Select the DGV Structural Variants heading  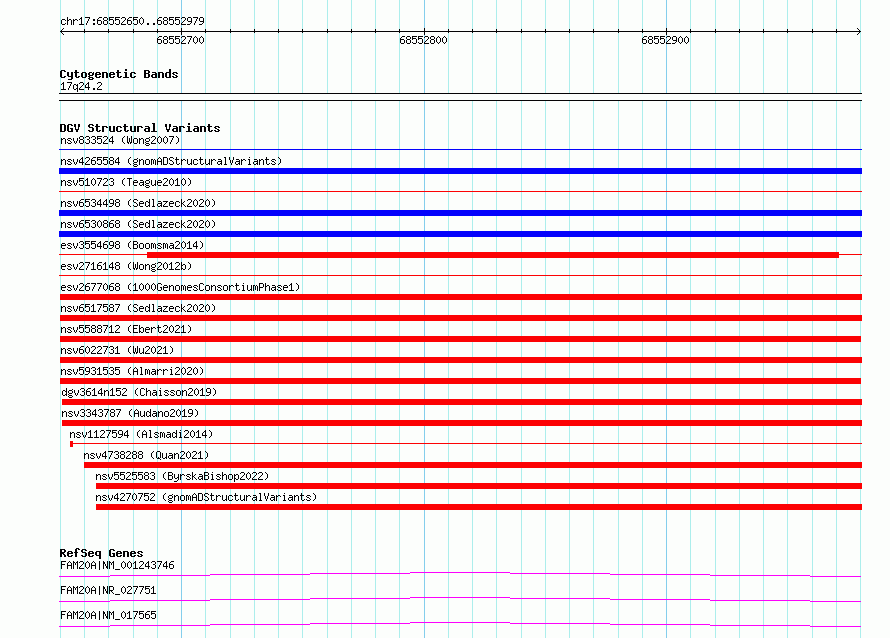[140, 128]
